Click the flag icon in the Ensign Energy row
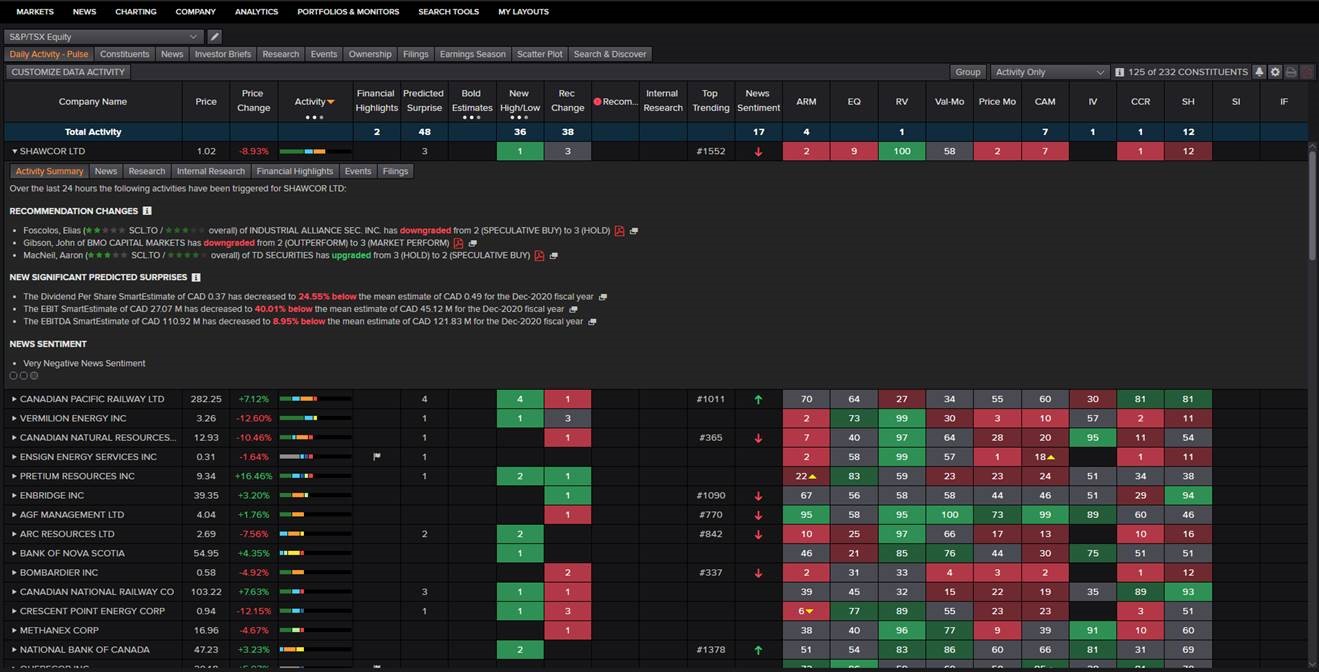 (377, 456)
